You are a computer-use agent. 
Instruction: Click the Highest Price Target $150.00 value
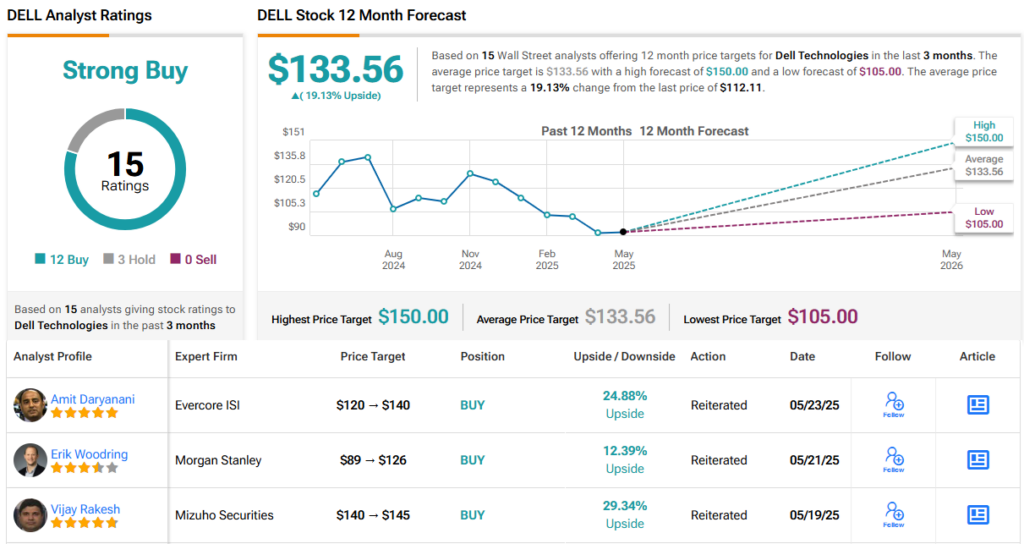[413, 317]
